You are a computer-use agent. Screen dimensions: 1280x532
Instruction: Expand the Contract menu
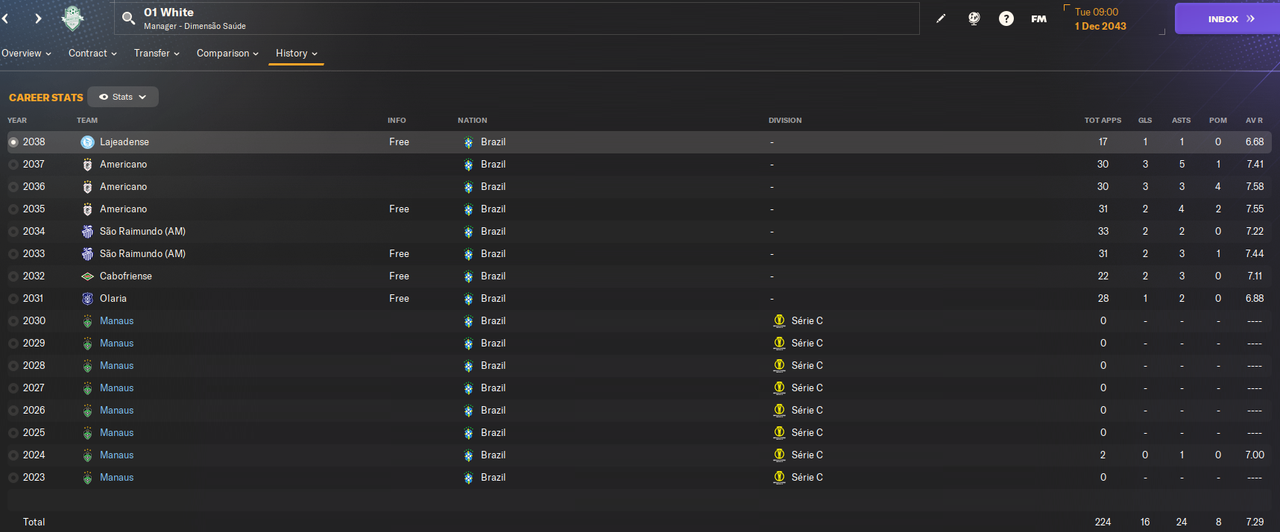pyautogui.click(x=92, y=53)
